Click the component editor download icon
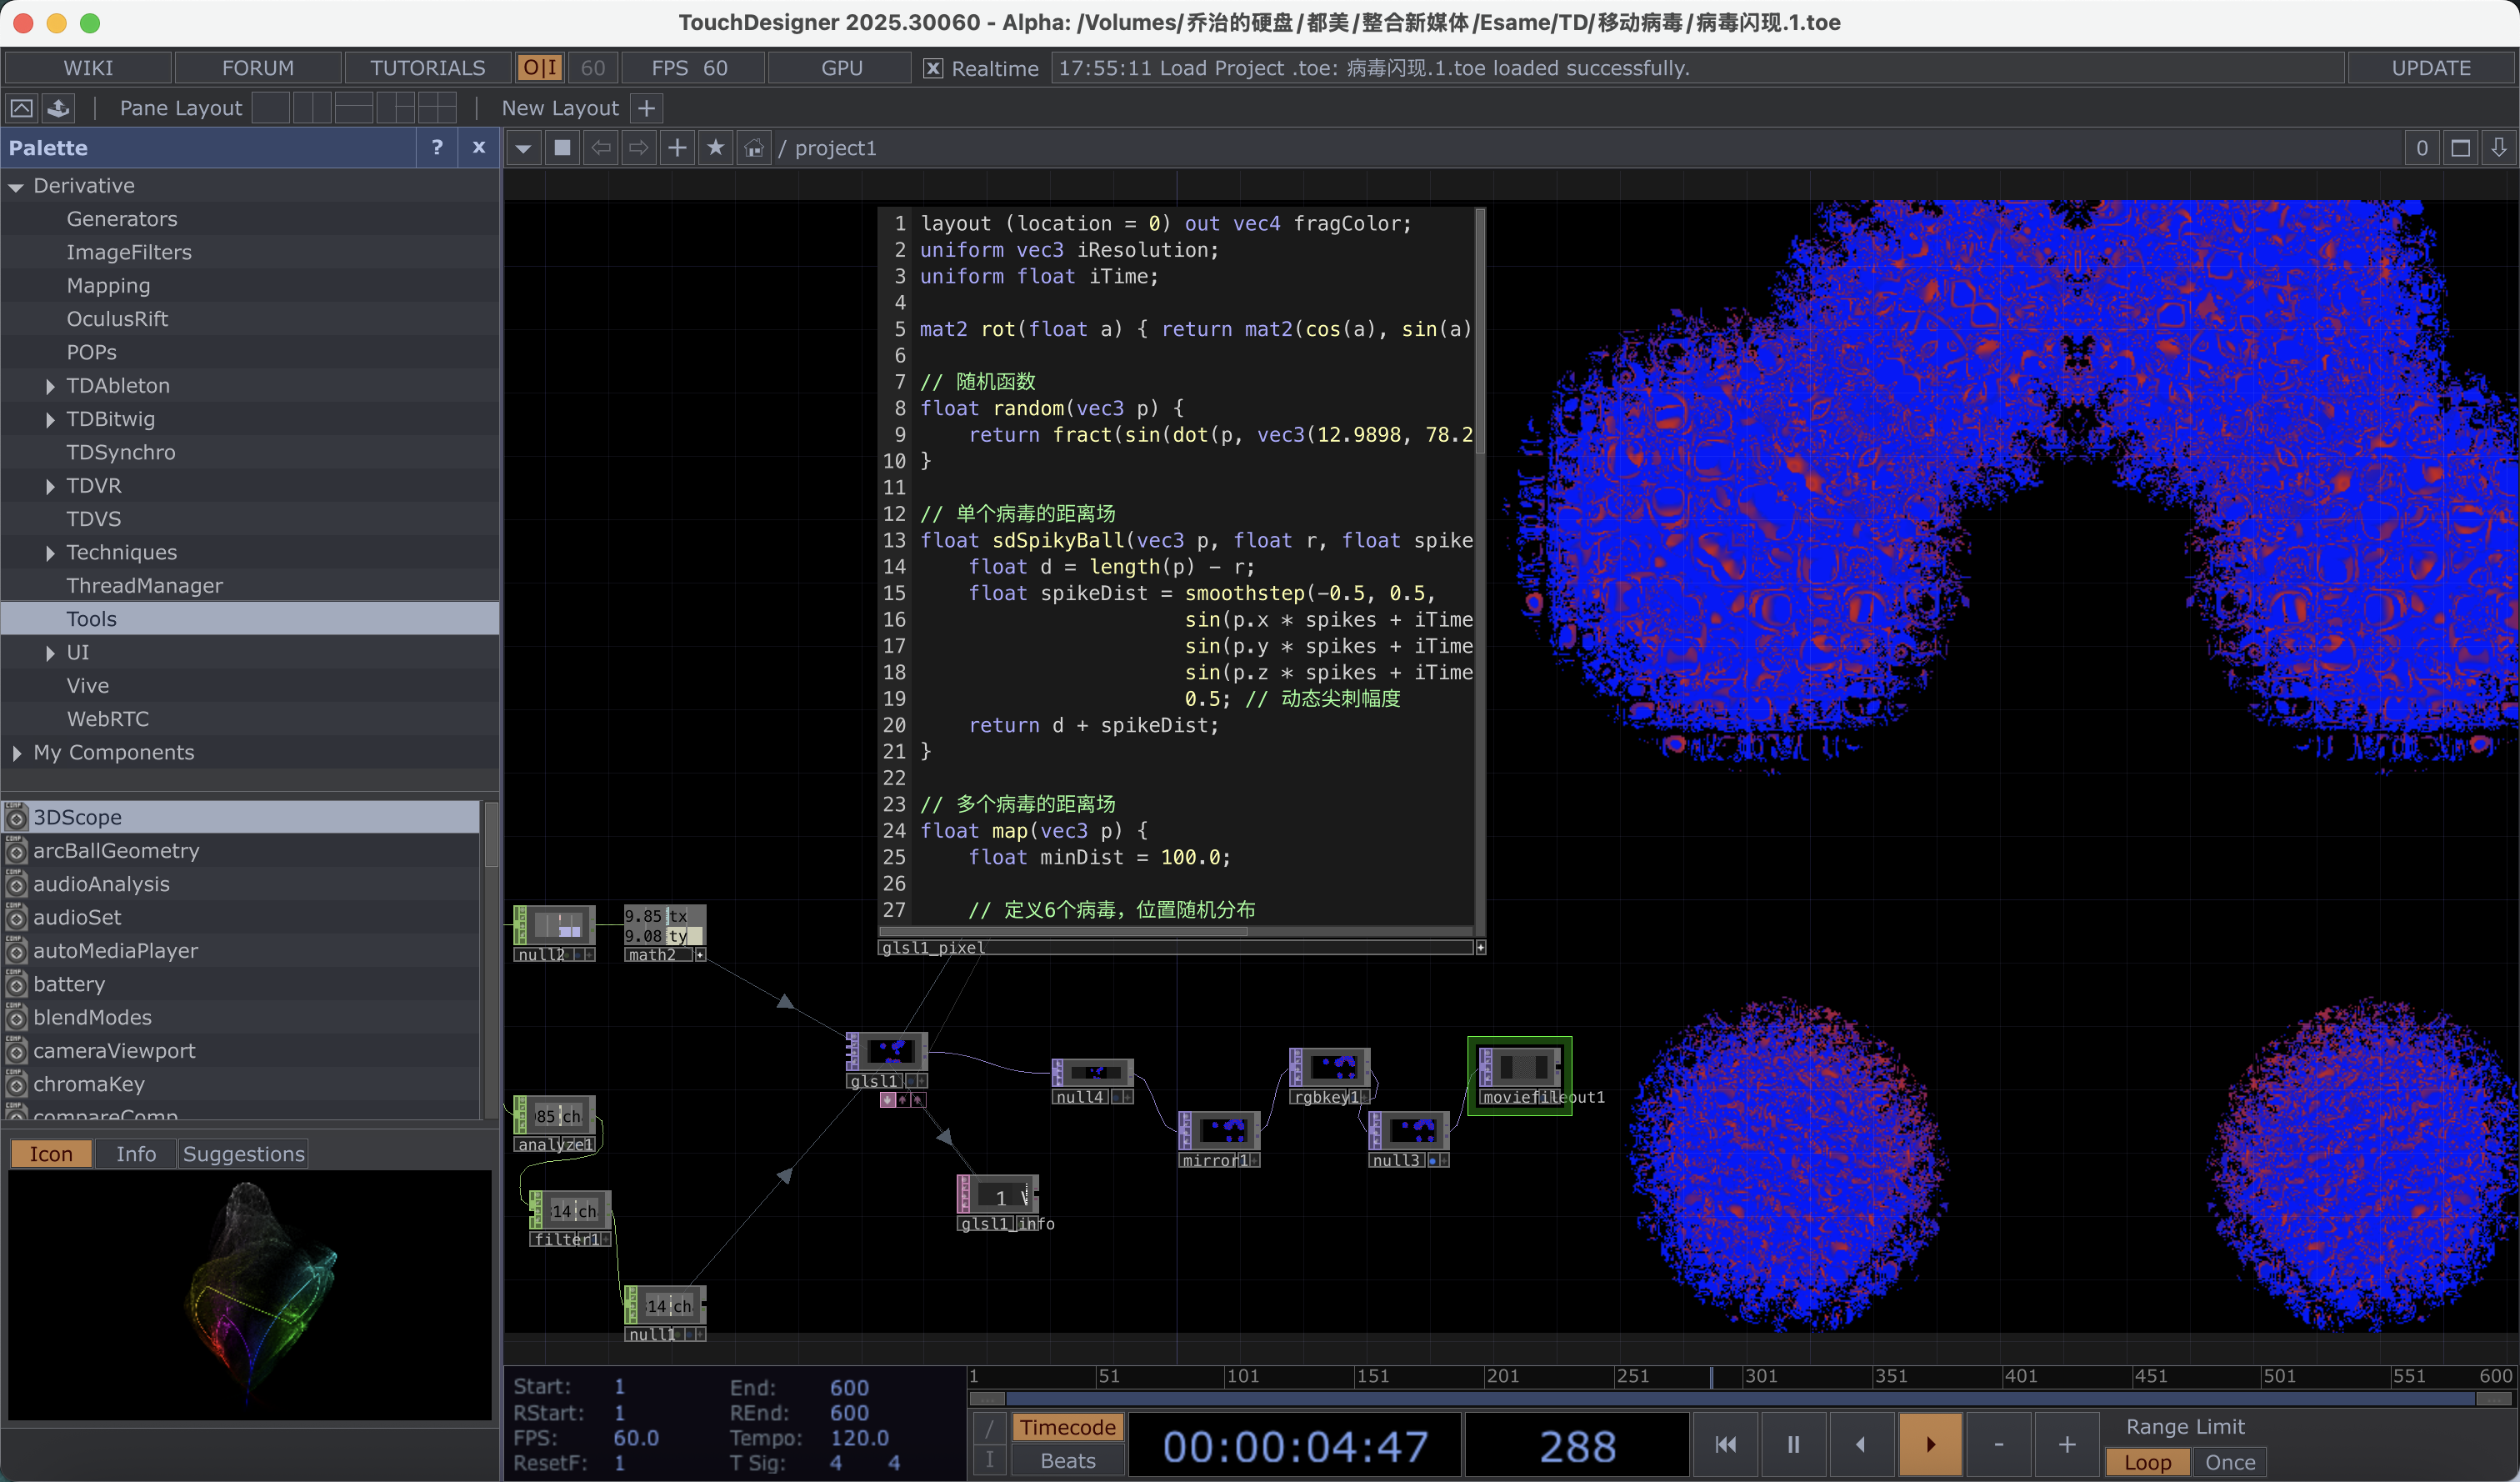 pos(59,108)
